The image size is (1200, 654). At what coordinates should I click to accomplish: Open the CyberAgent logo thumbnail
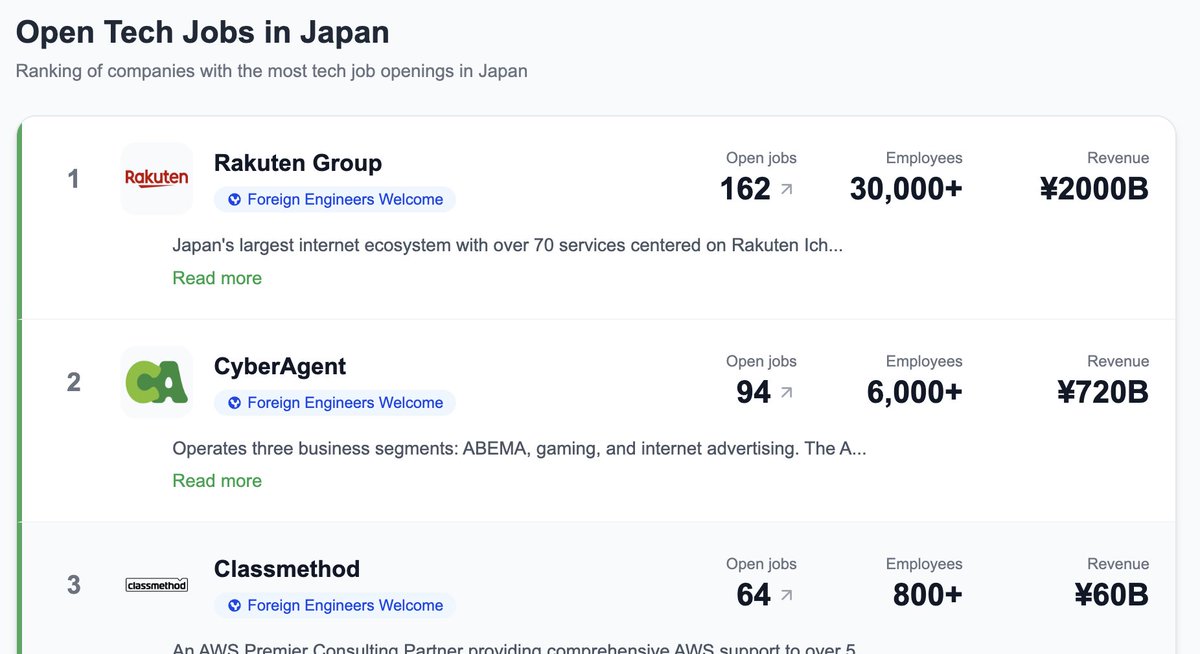[157, 381]
